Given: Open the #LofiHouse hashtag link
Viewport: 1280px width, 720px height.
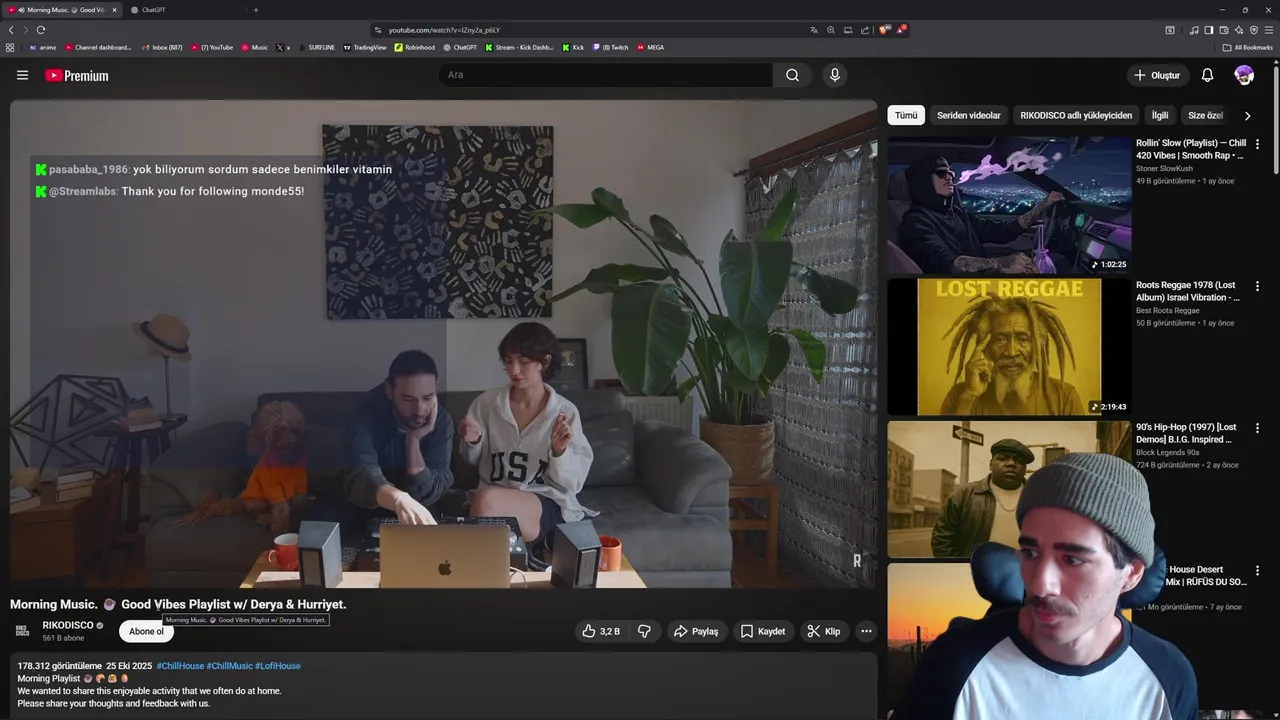Looking at the screenshot, I should coord(278,666).
